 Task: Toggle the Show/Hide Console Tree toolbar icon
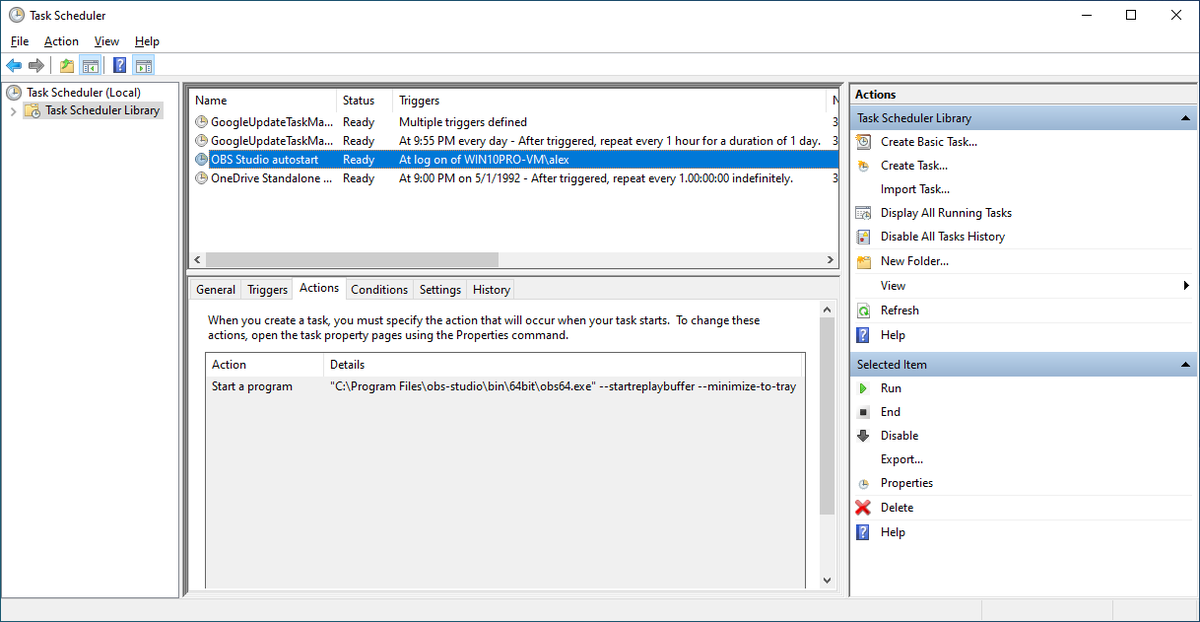click(90, 66)
